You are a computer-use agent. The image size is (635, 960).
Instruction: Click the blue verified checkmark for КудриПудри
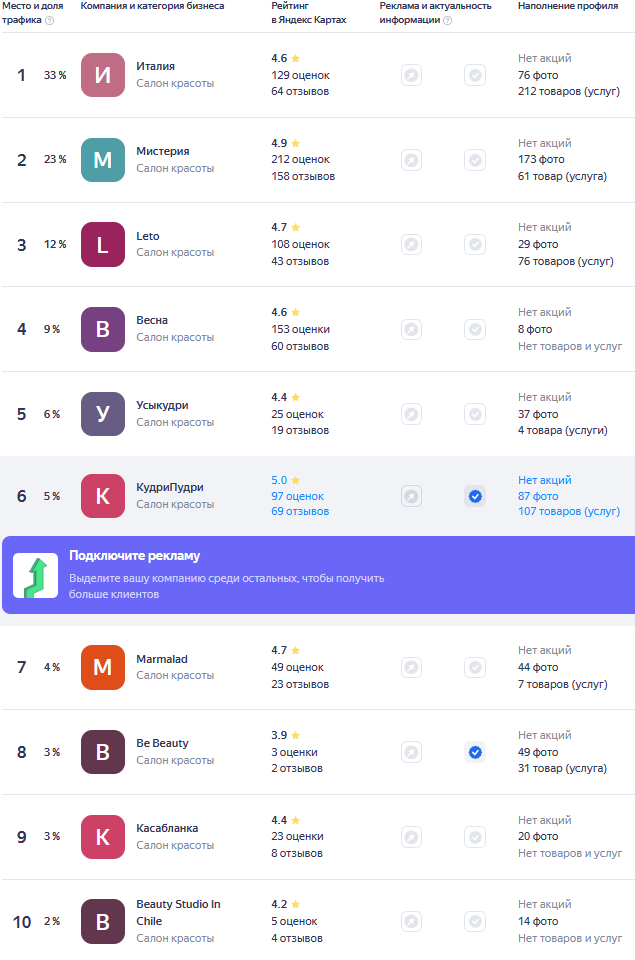coord(475,496)
